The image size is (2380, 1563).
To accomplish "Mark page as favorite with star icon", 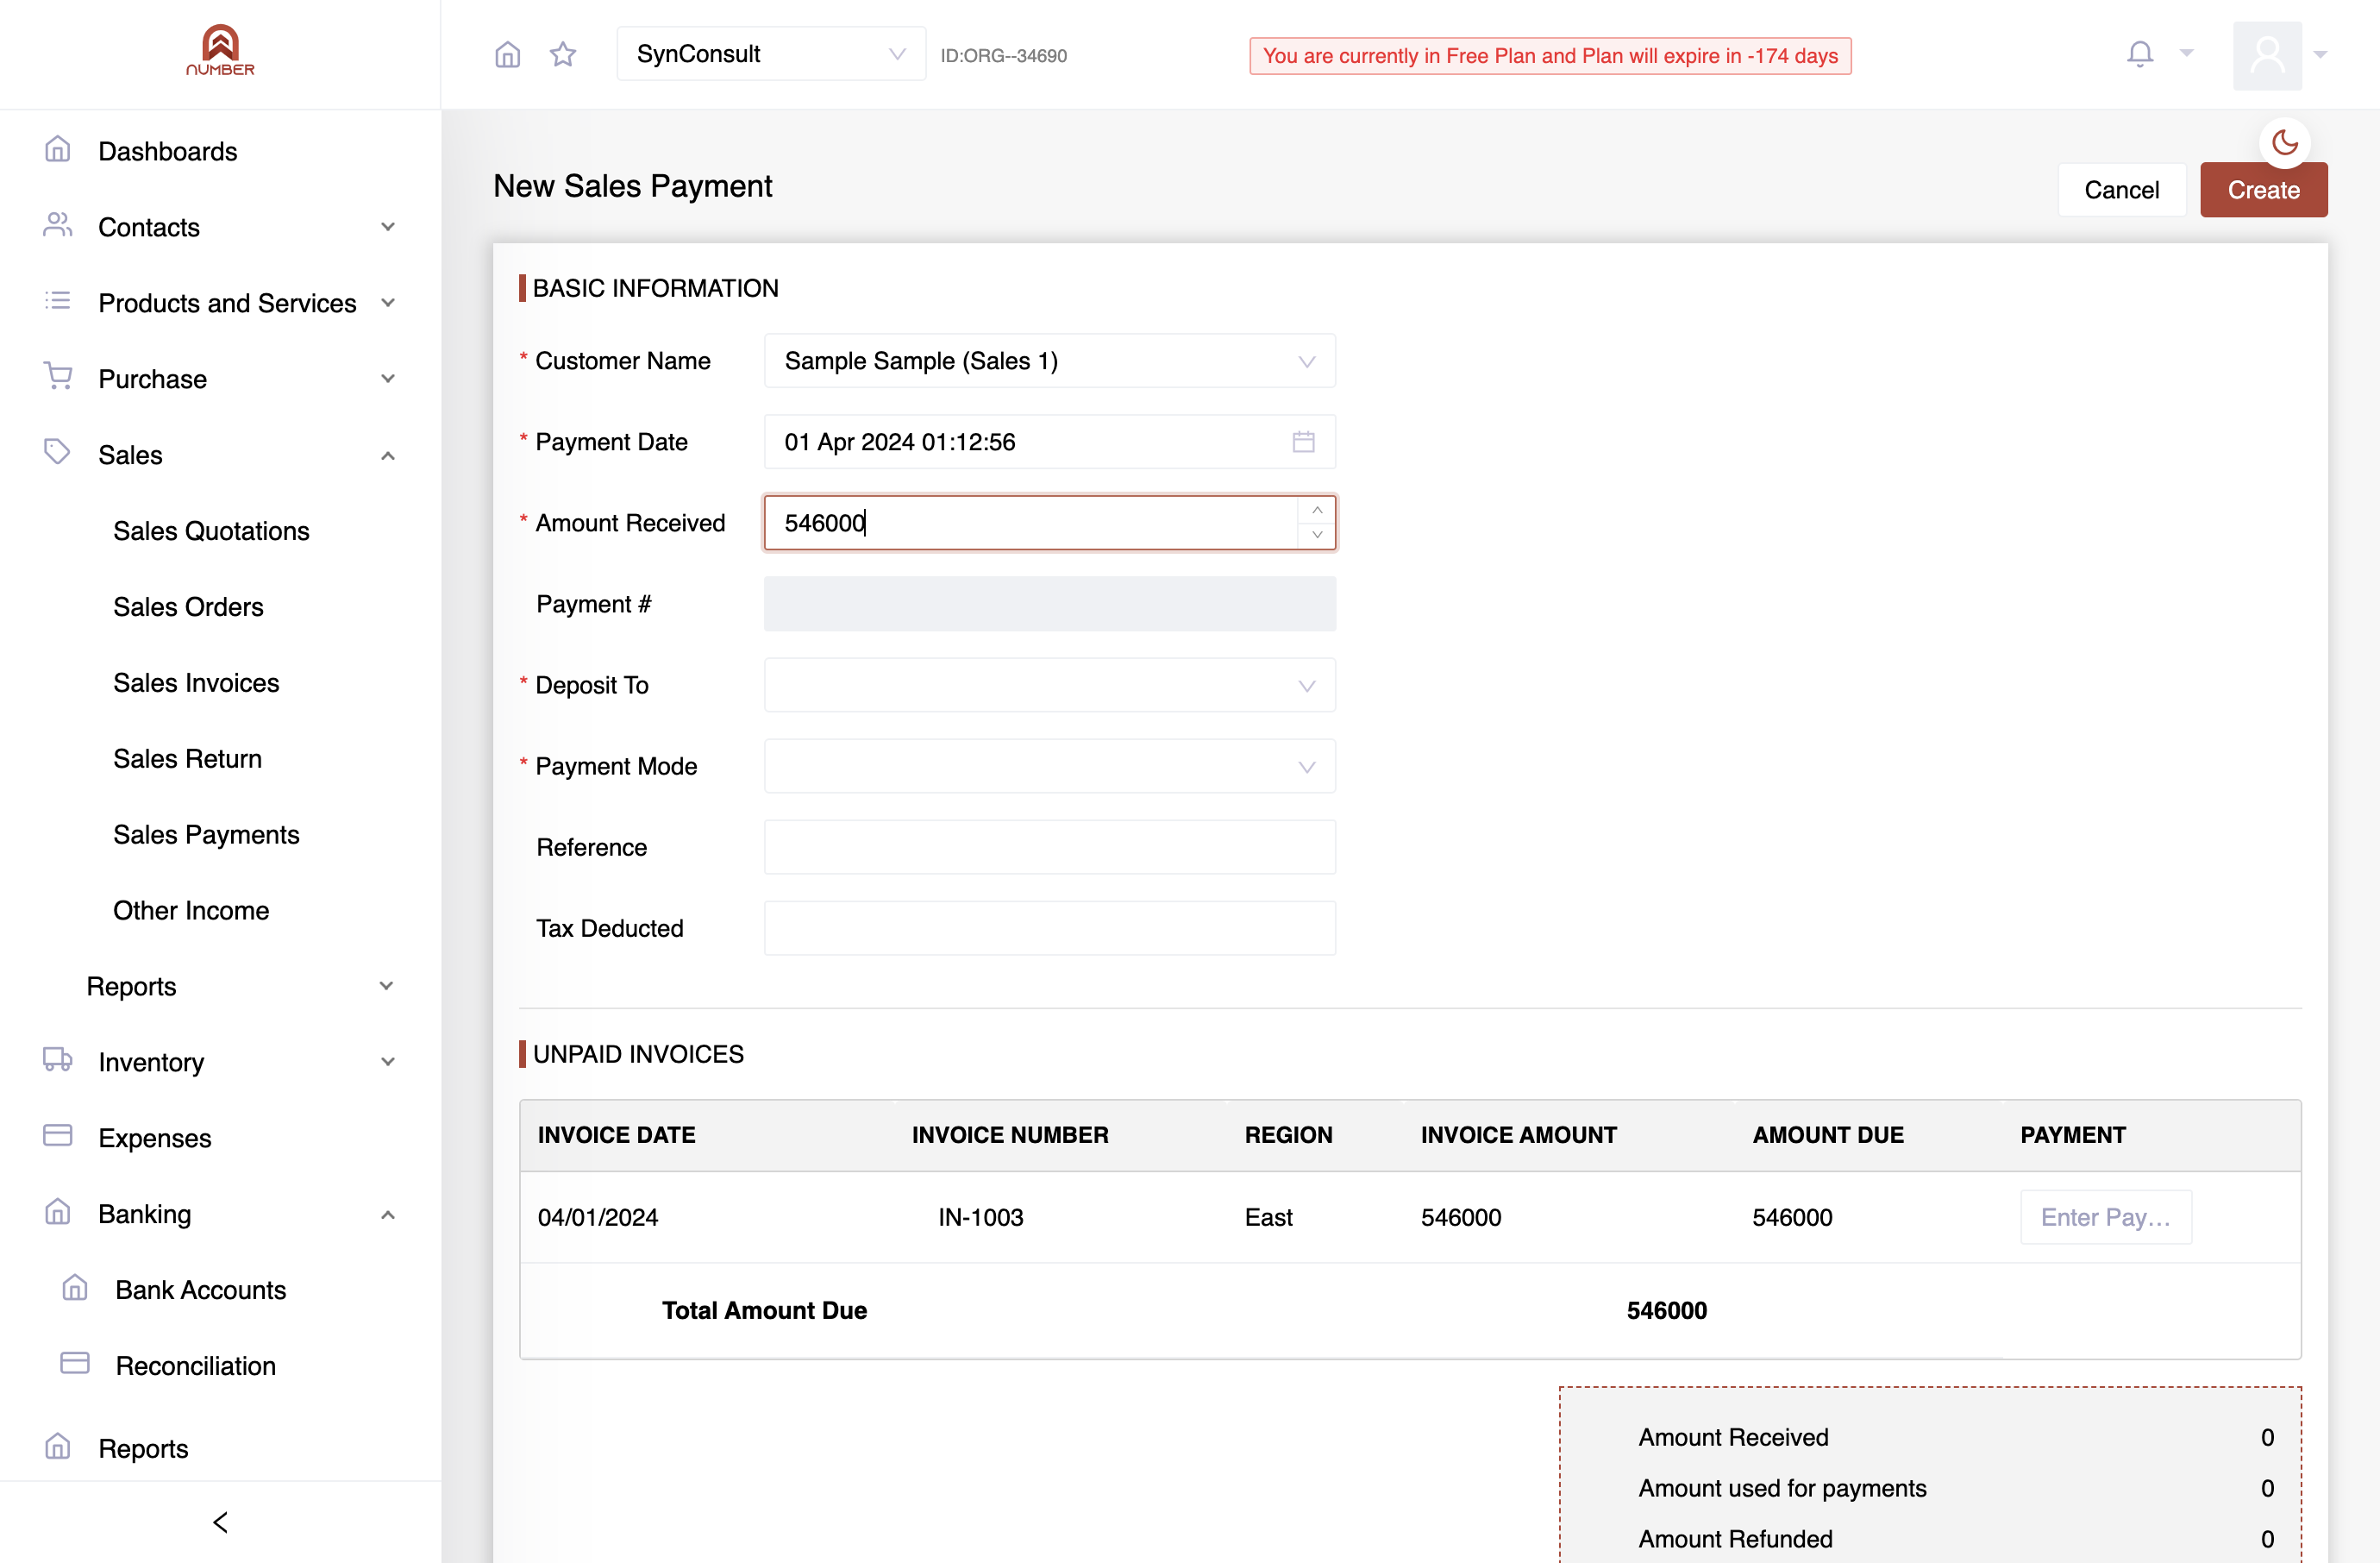I will [563, 54].
